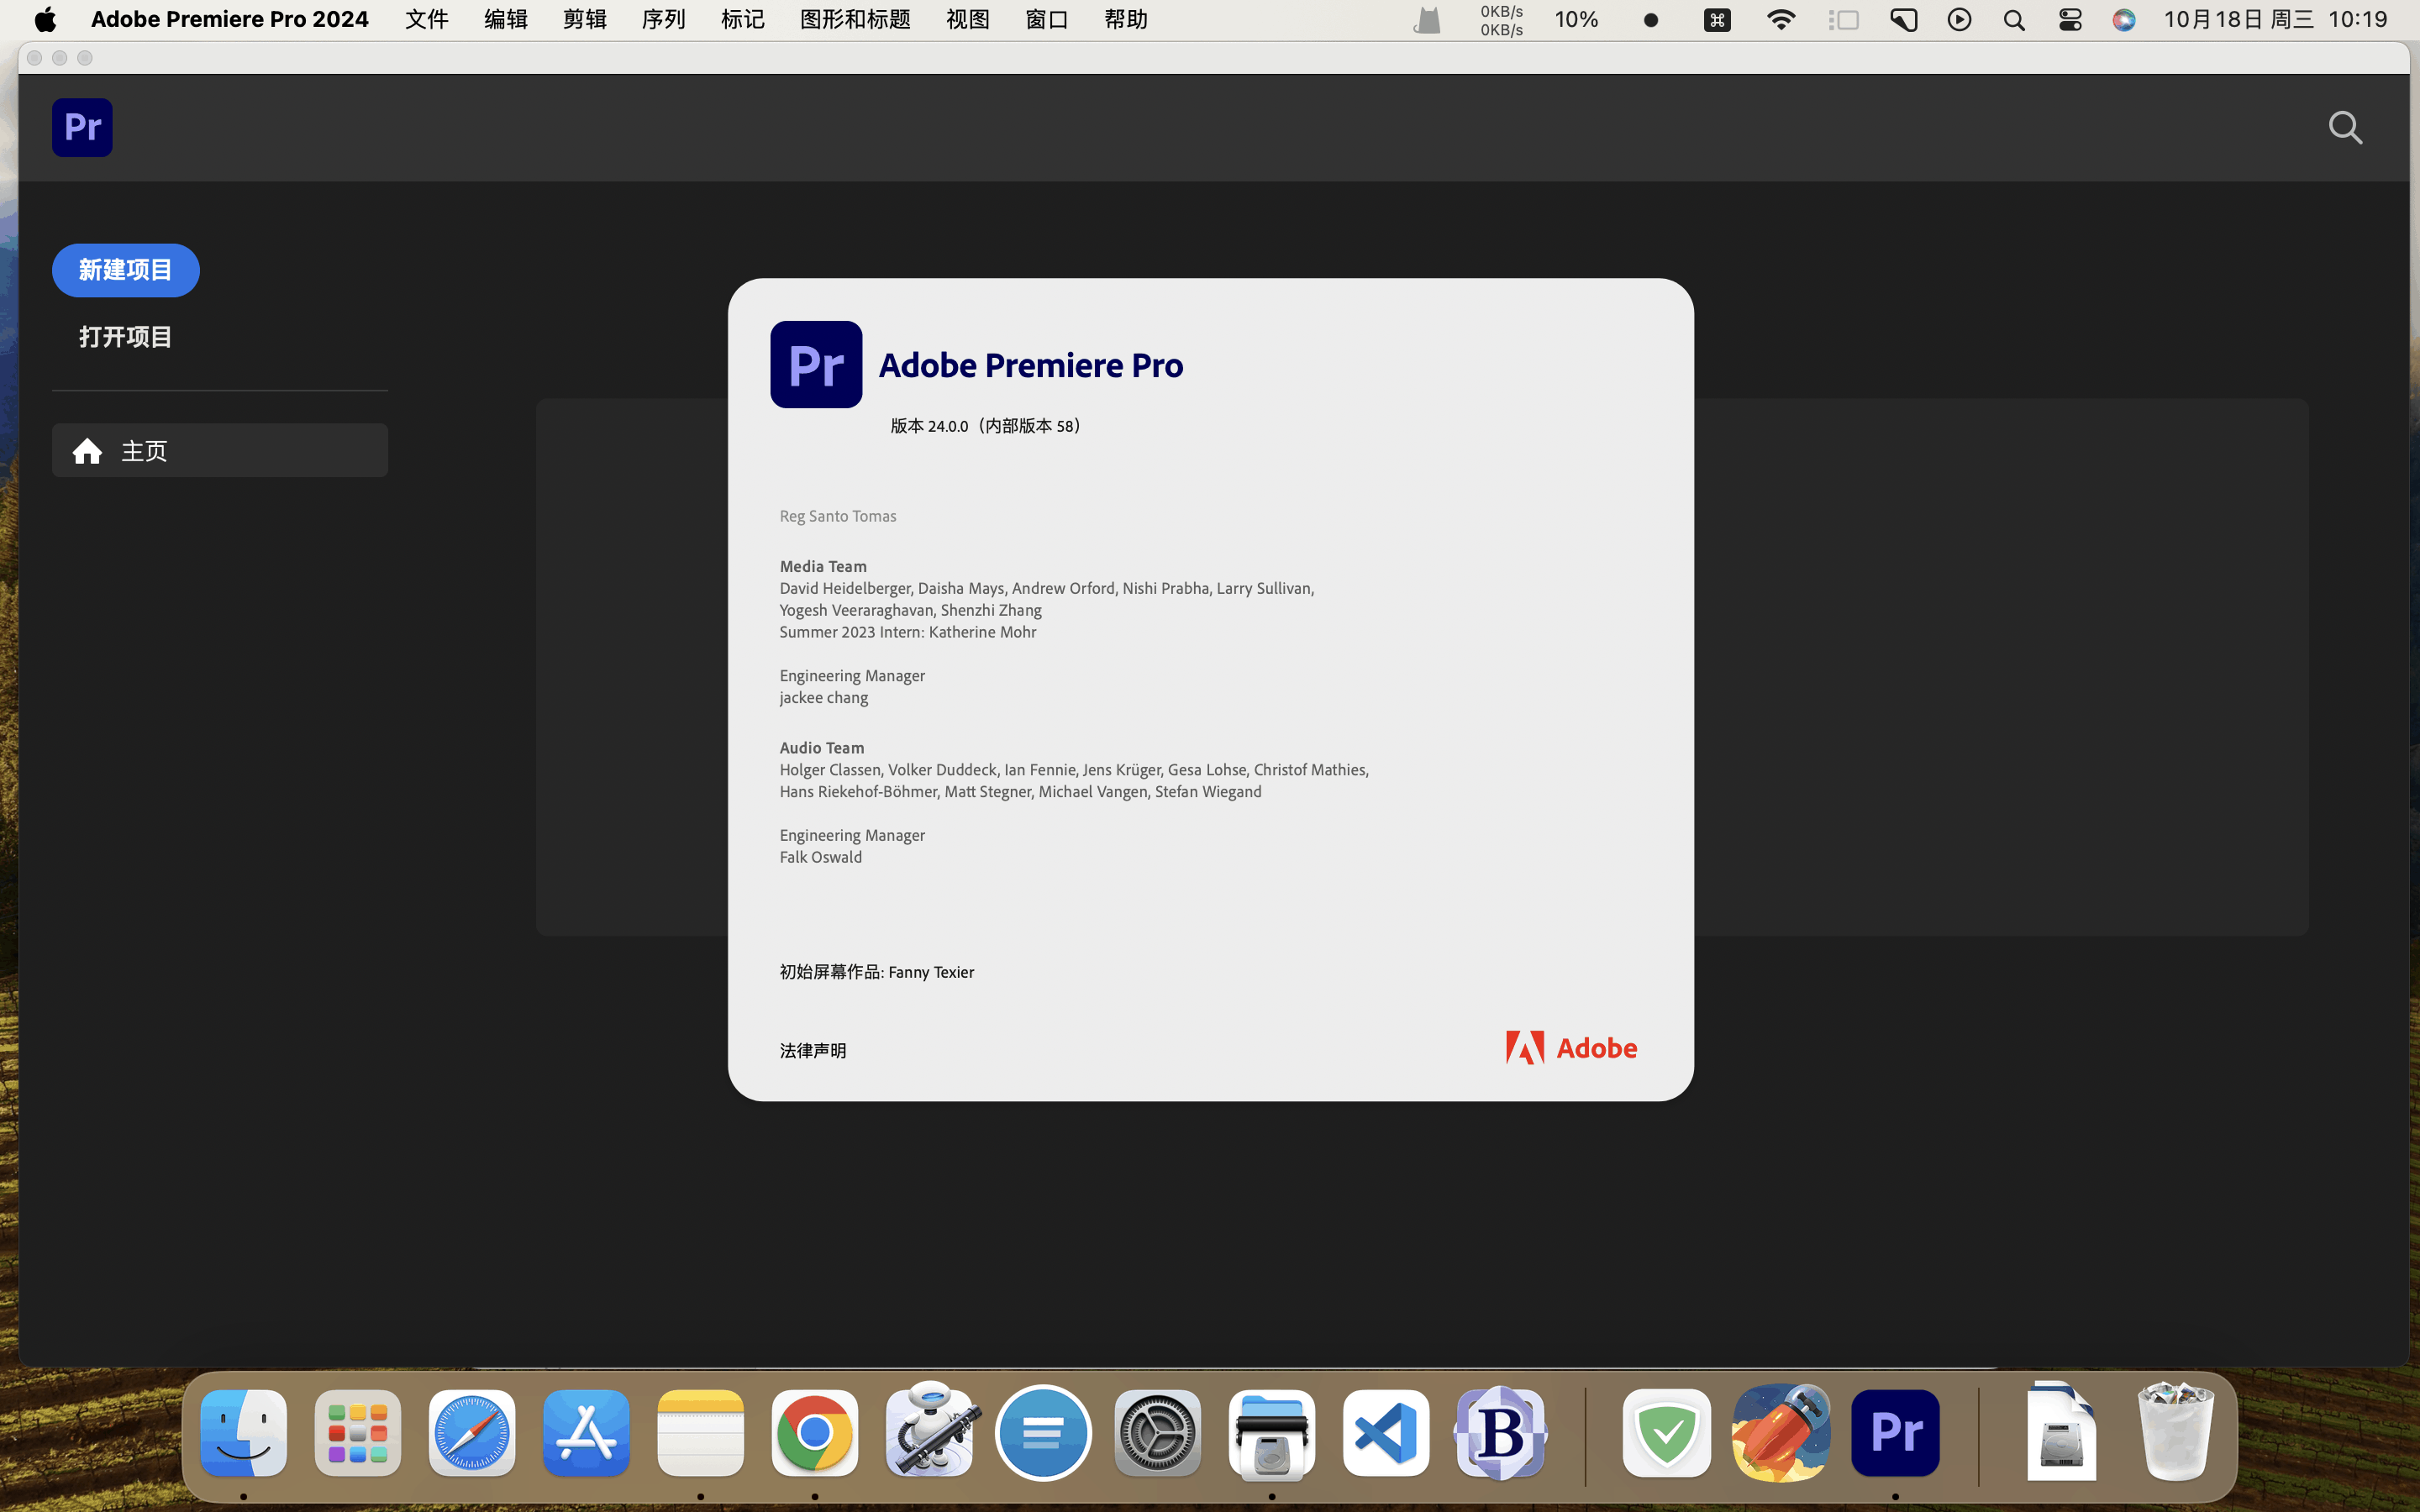2420x1512 pixels.
Task: Open App Store from the Dock
Action: (x=586, y=1433)
